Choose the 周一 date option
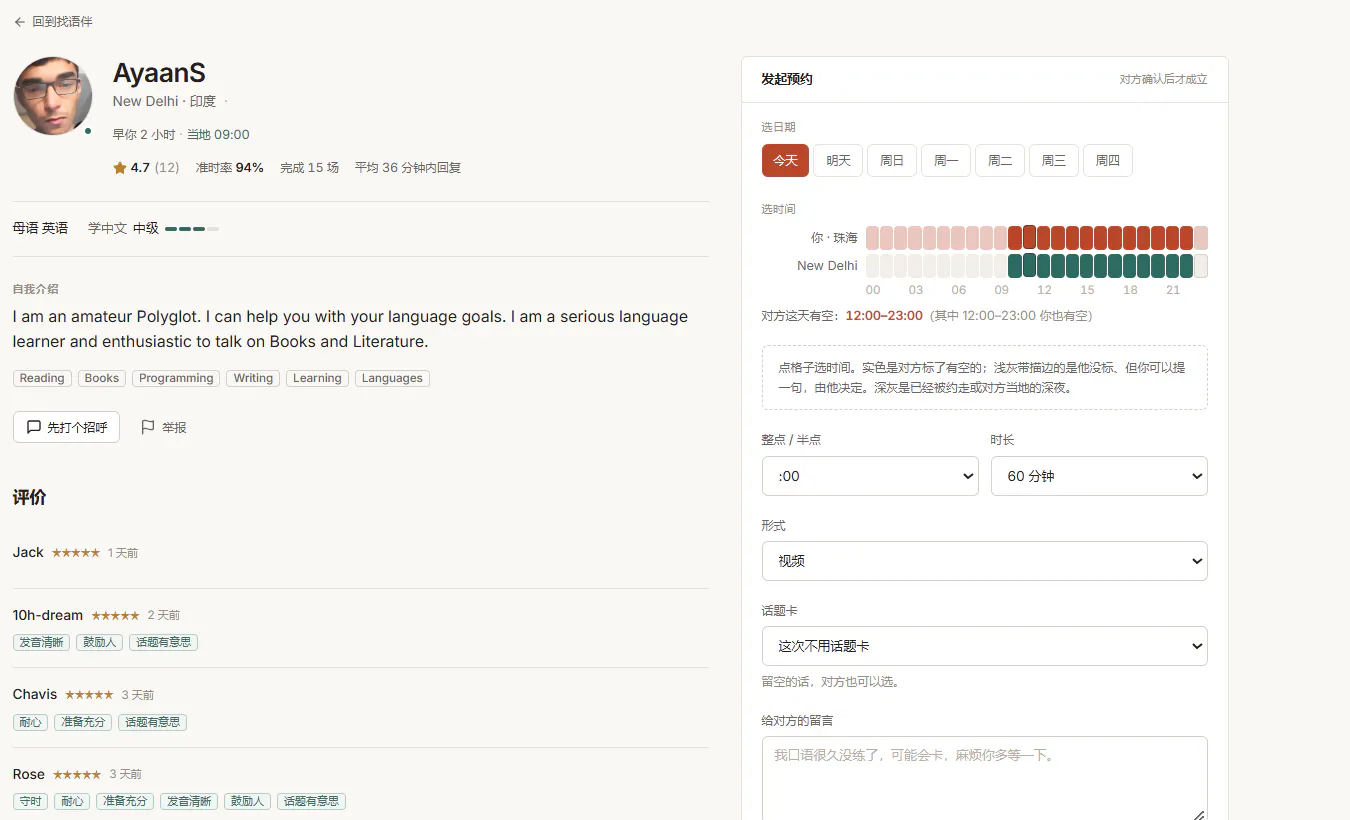Image resolution: width=1350 pixels, height=820 pixels. tap(946, 161)
